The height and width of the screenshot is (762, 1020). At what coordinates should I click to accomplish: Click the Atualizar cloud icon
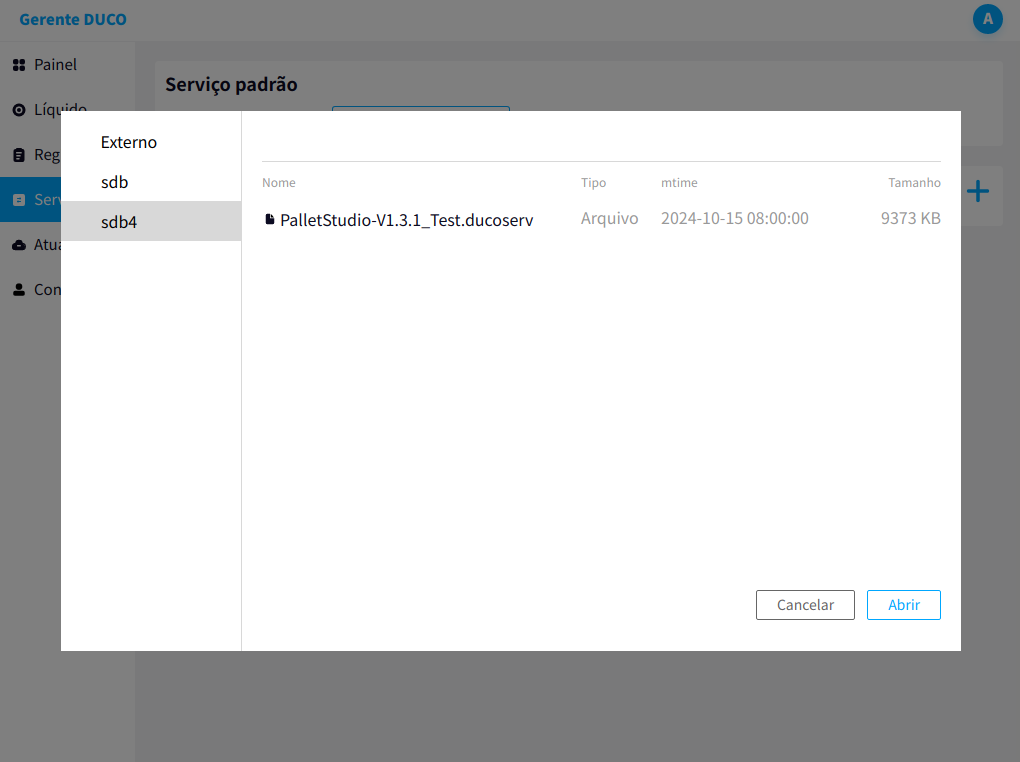pos(19,245)
